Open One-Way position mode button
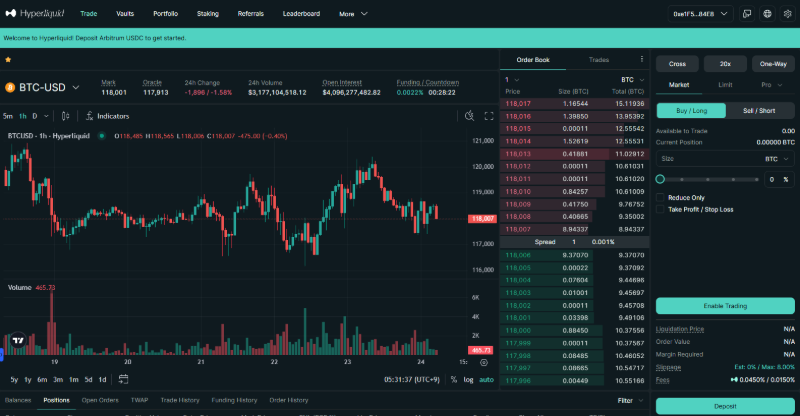The width and height of the screenshot is (800, 416). tap(773, 64)
